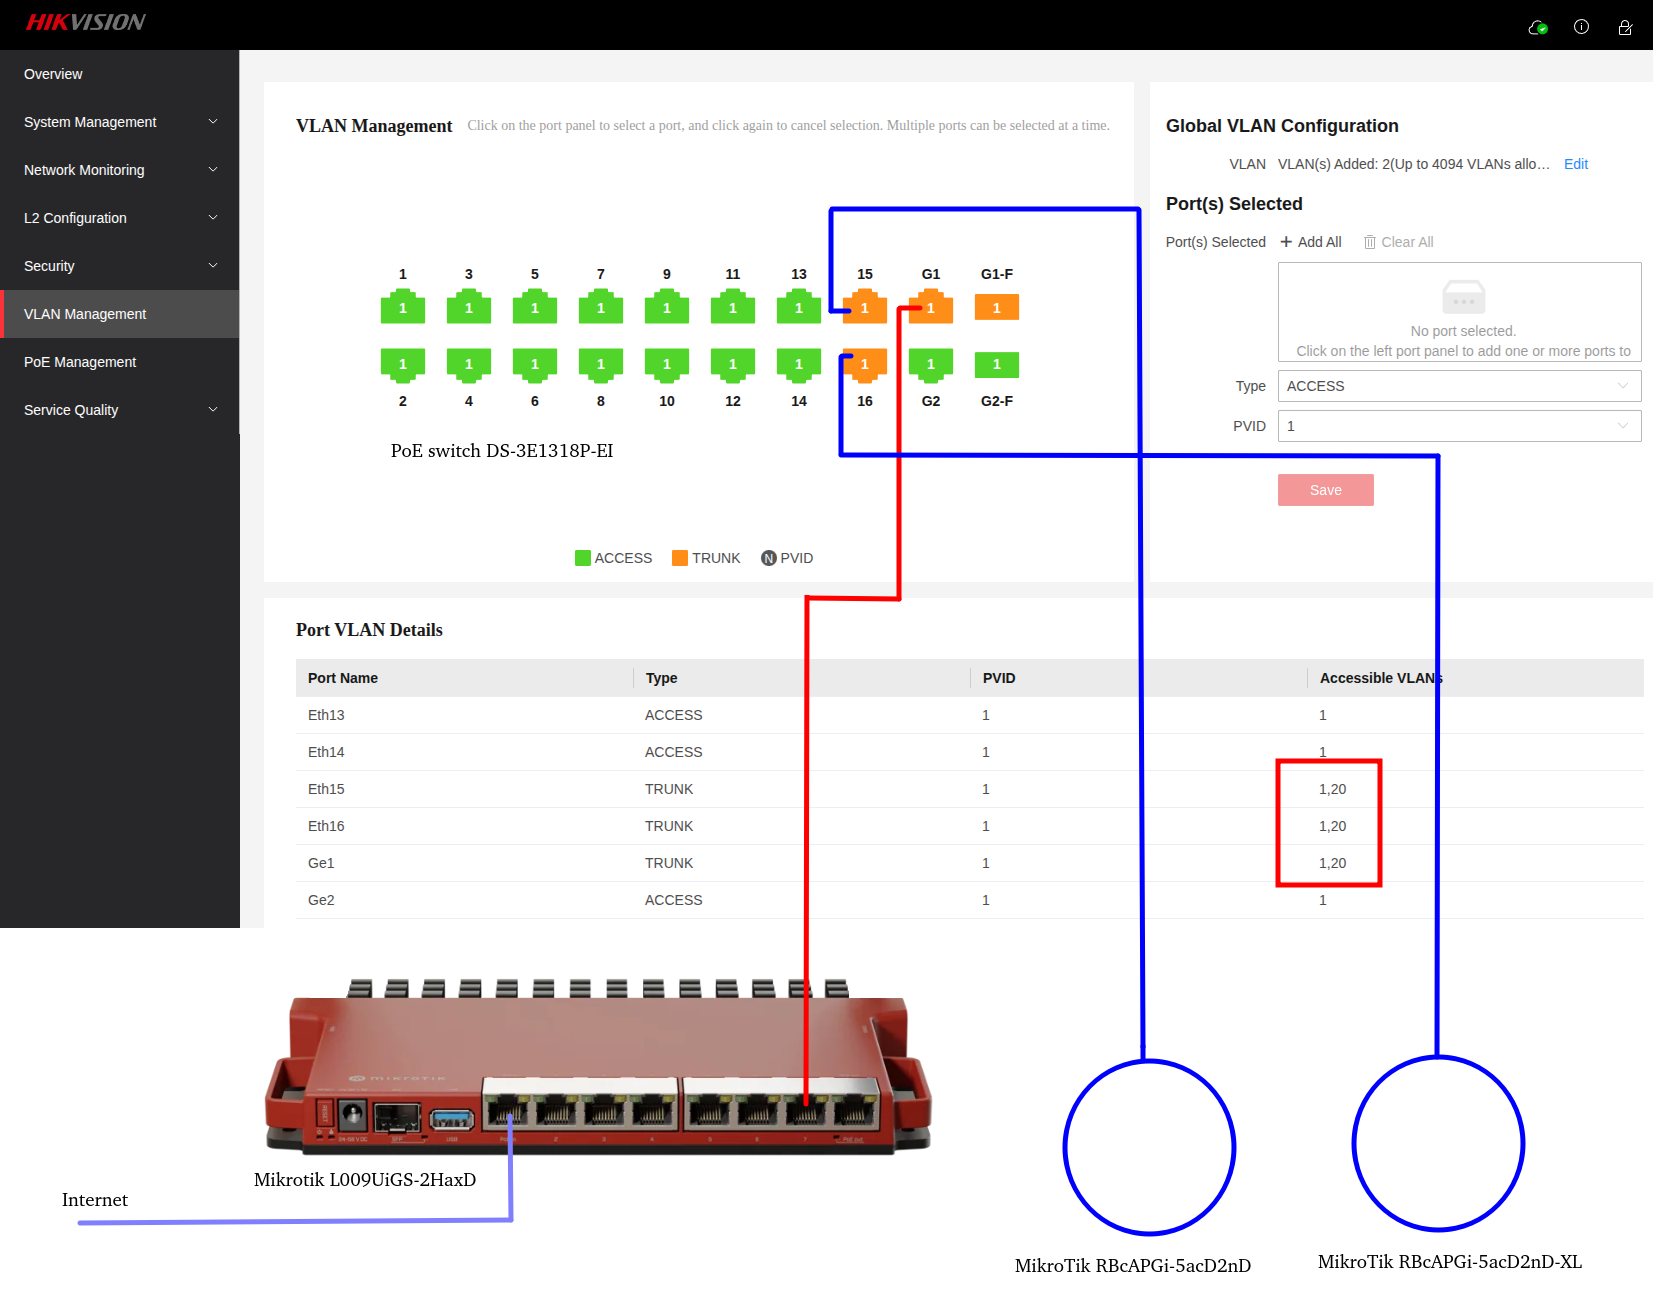The width and height of the screenshot is (1653, 1312).
Task: Expand Service Quality menu
Action: [x=120, y=410]
